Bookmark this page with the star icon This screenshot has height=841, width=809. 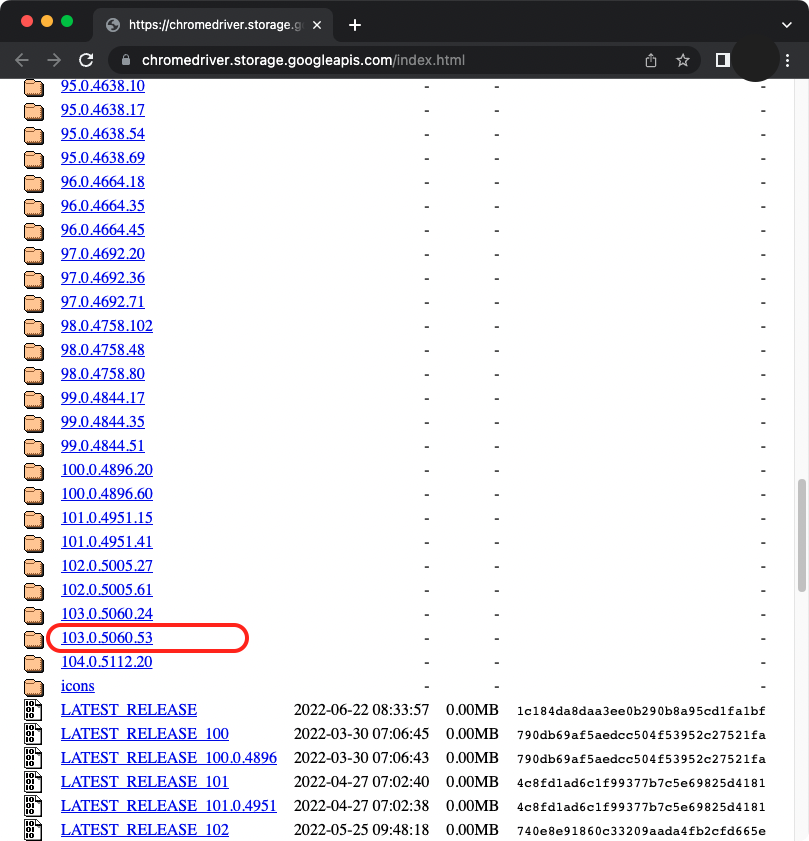coord(682,60)
